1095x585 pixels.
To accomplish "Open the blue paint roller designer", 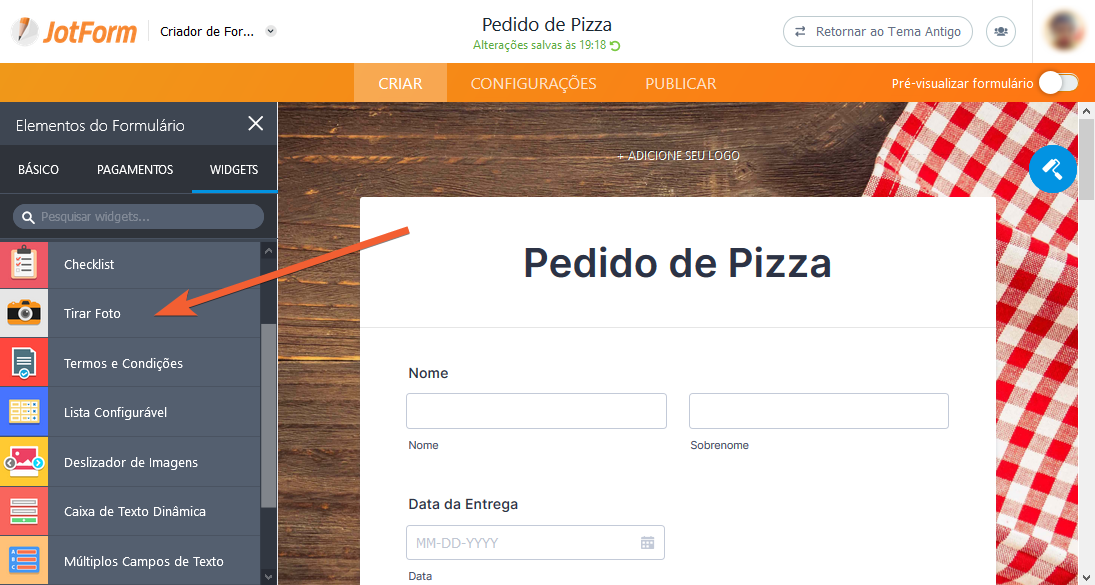I will 1052,169.
